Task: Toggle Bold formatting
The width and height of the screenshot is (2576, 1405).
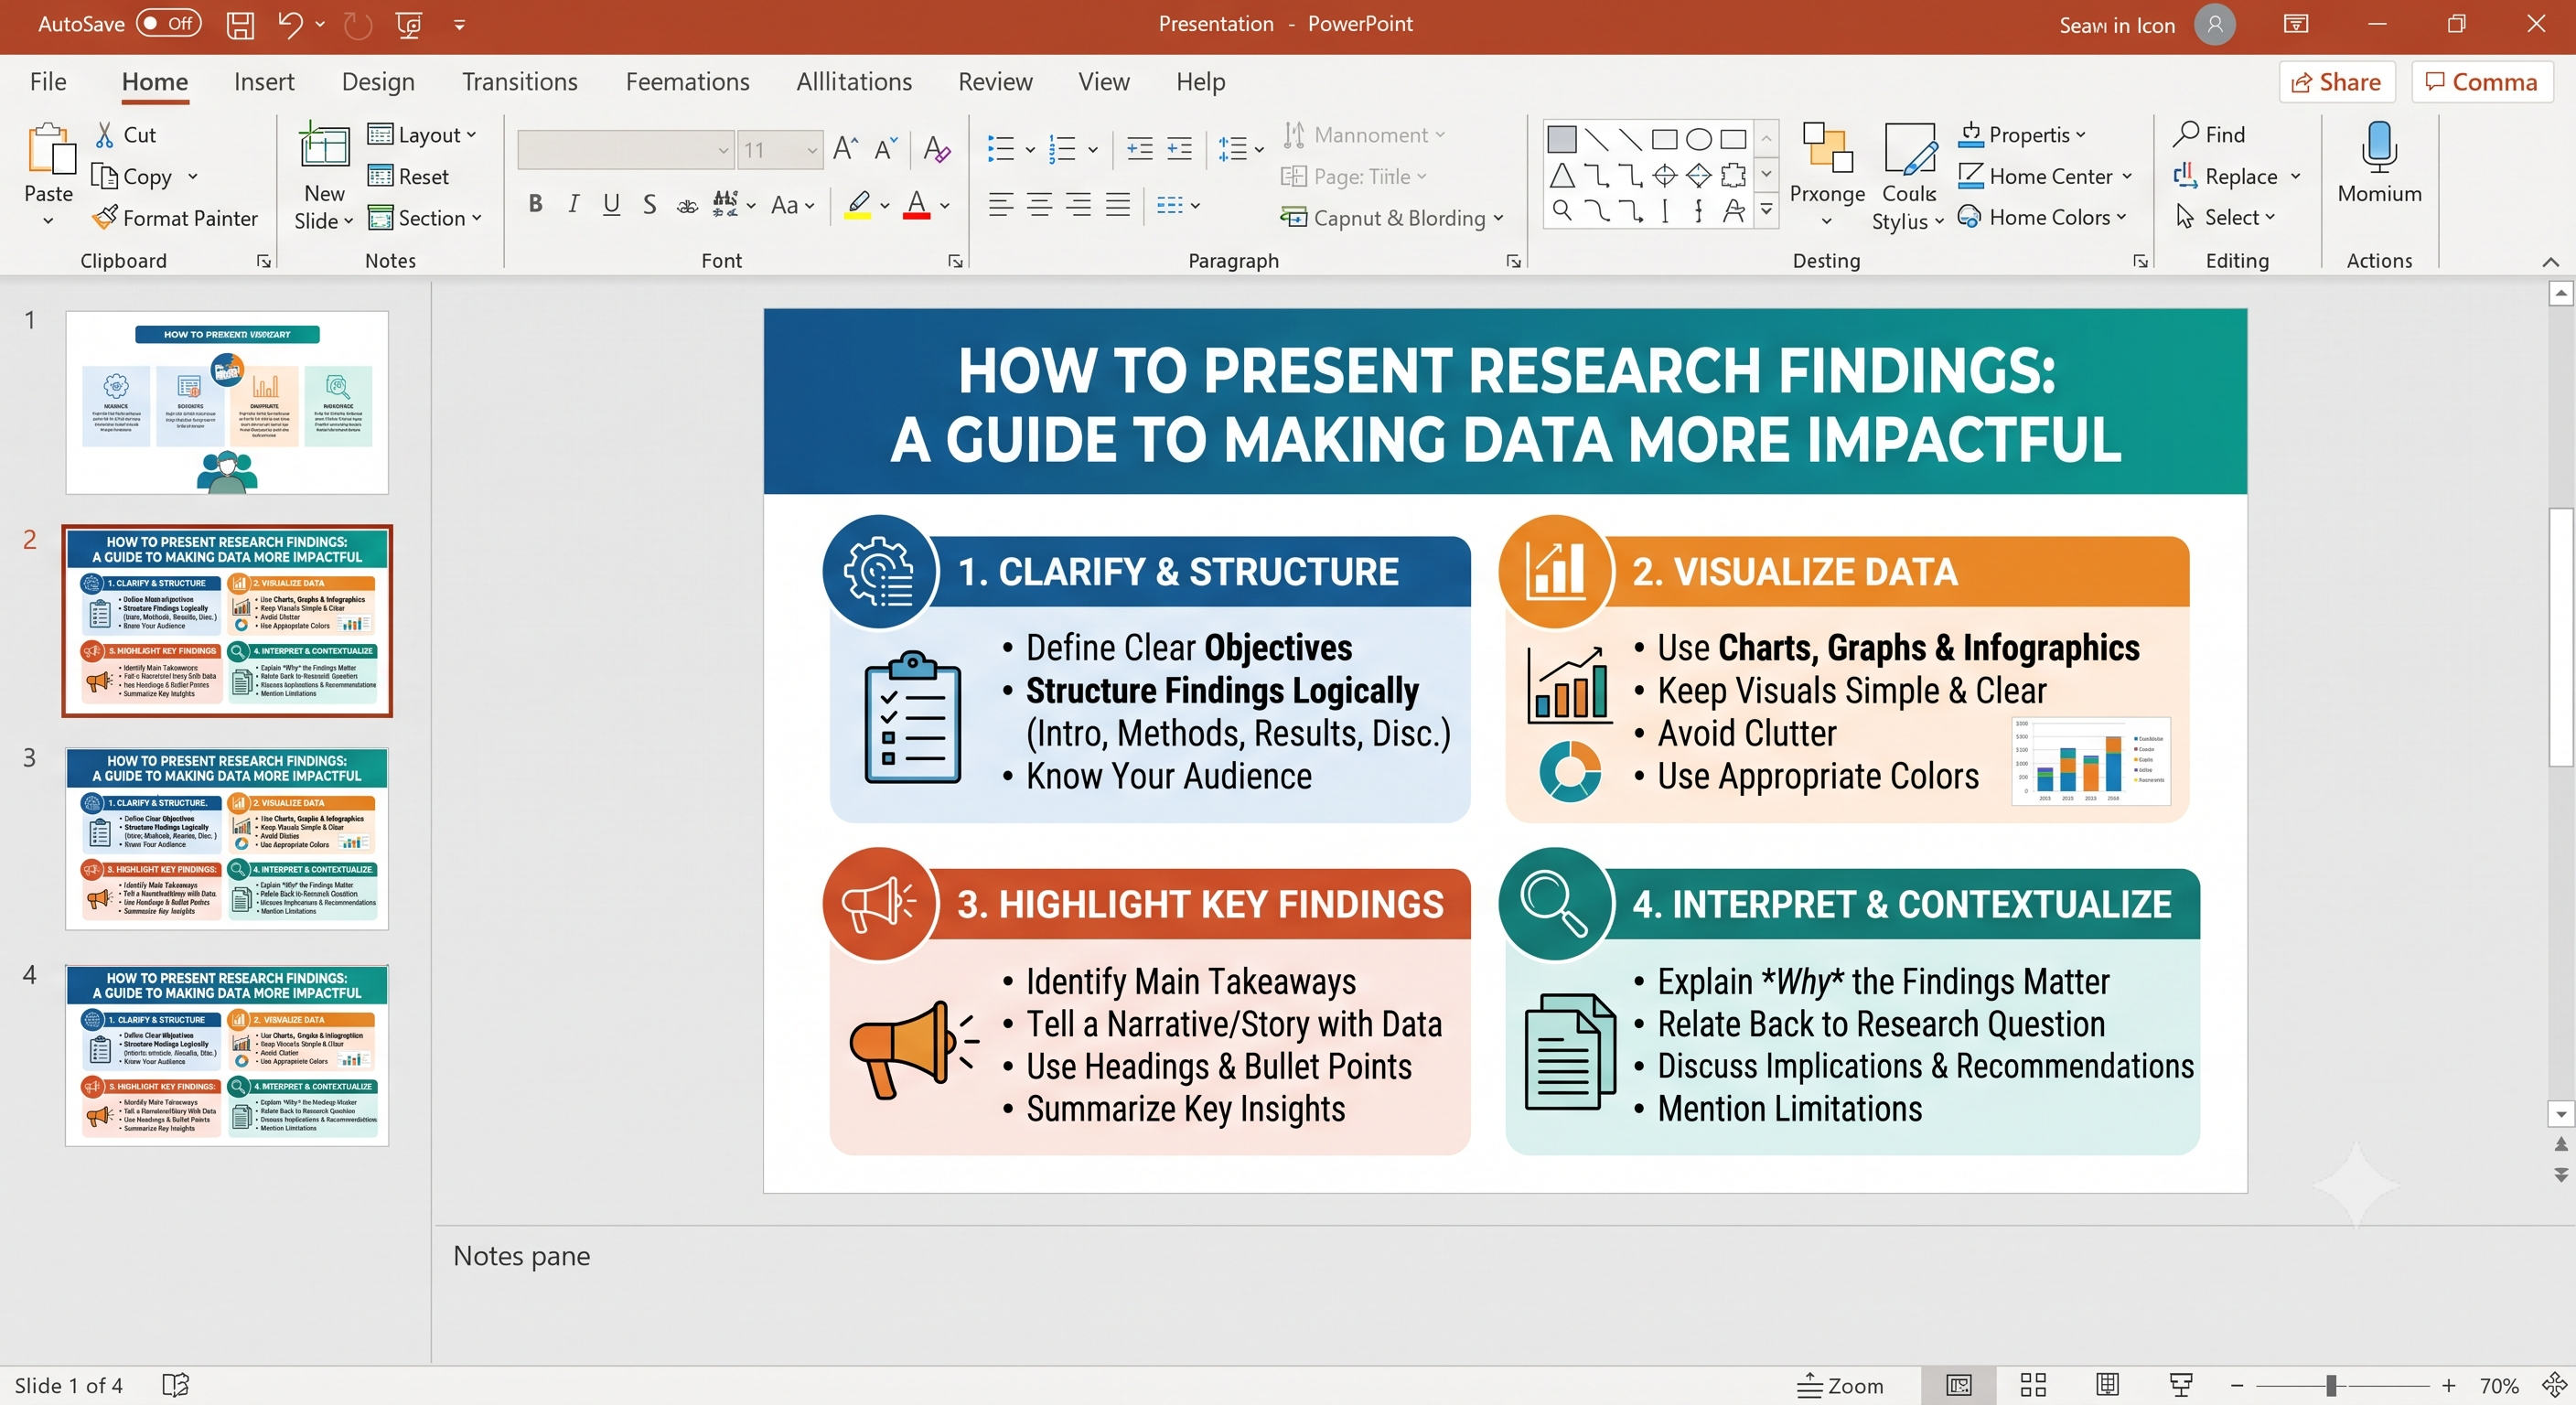Action: point(536,205)
